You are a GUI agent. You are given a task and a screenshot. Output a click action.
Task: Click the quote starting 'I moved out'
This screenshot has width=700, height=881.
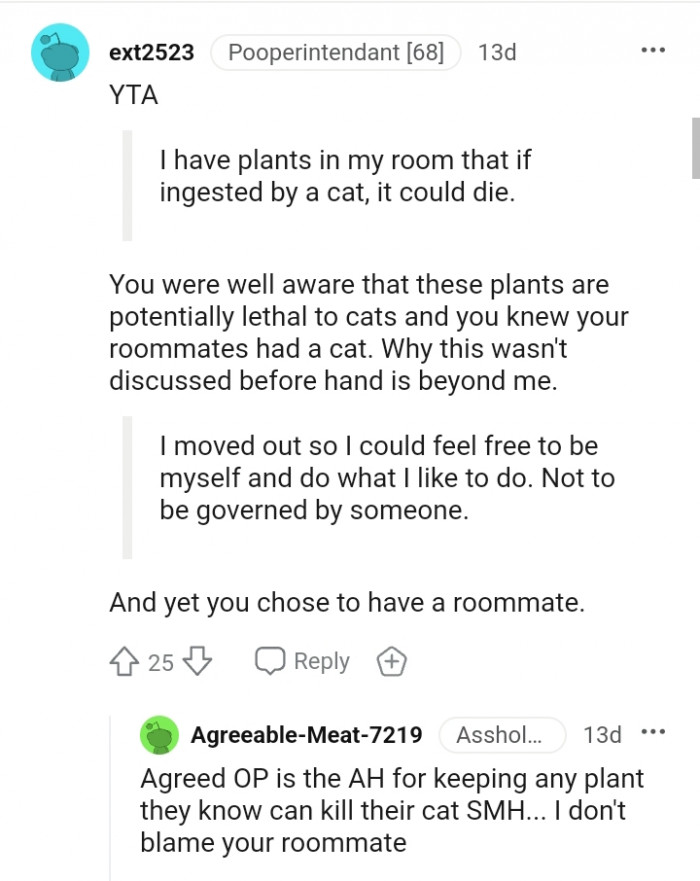tap(385, 478)
